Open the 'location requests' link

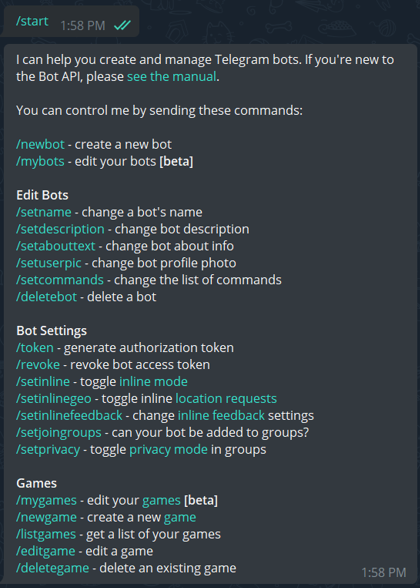226,398
